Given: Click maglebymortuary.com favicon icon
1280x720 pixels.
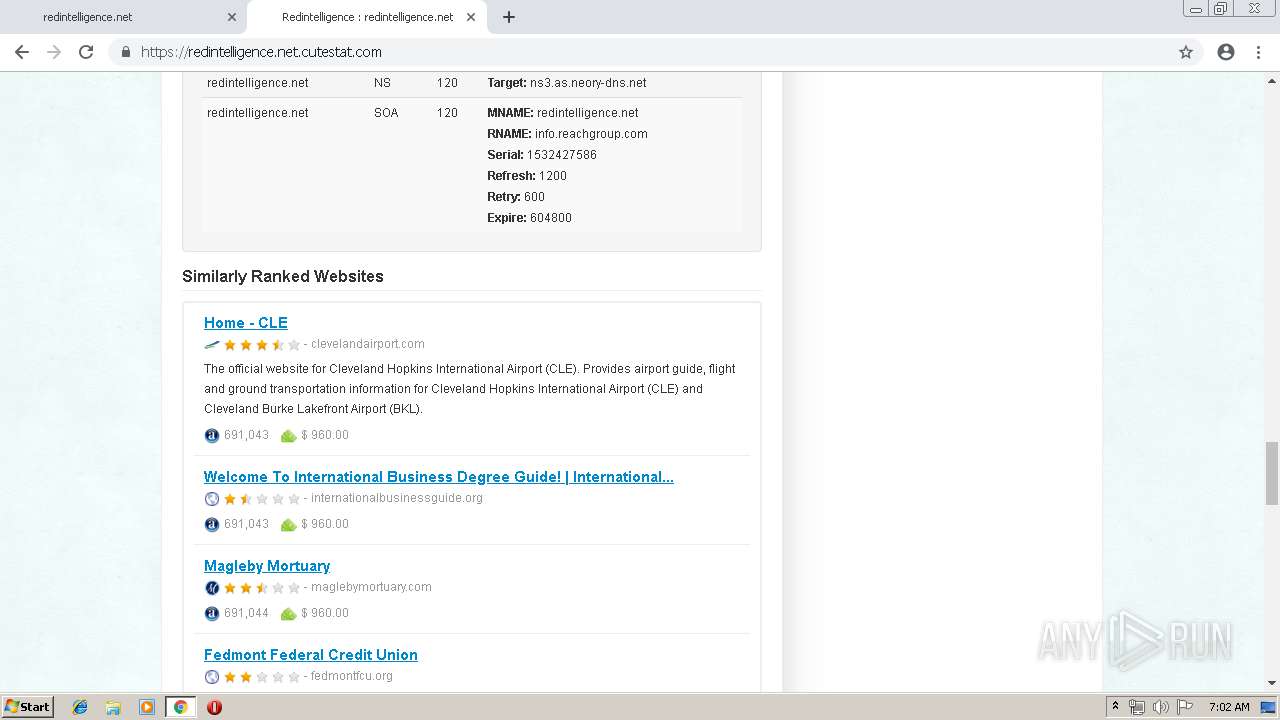Looking at the screenshot, I should pos(212,588).
